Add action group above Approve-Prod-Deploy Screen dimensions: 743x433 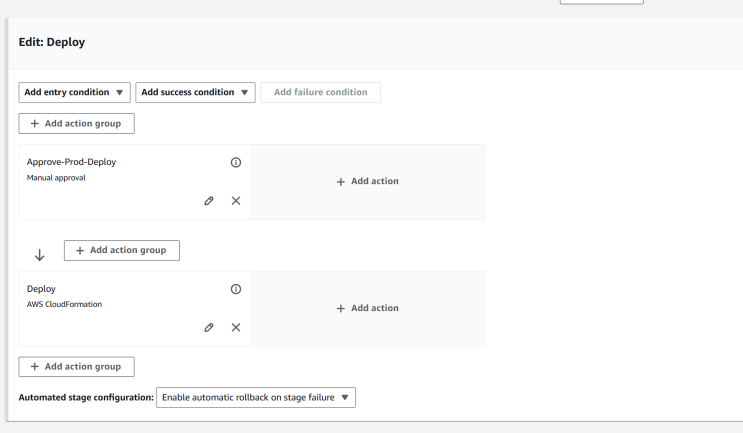pyautogui.click(x=76, y=124)
